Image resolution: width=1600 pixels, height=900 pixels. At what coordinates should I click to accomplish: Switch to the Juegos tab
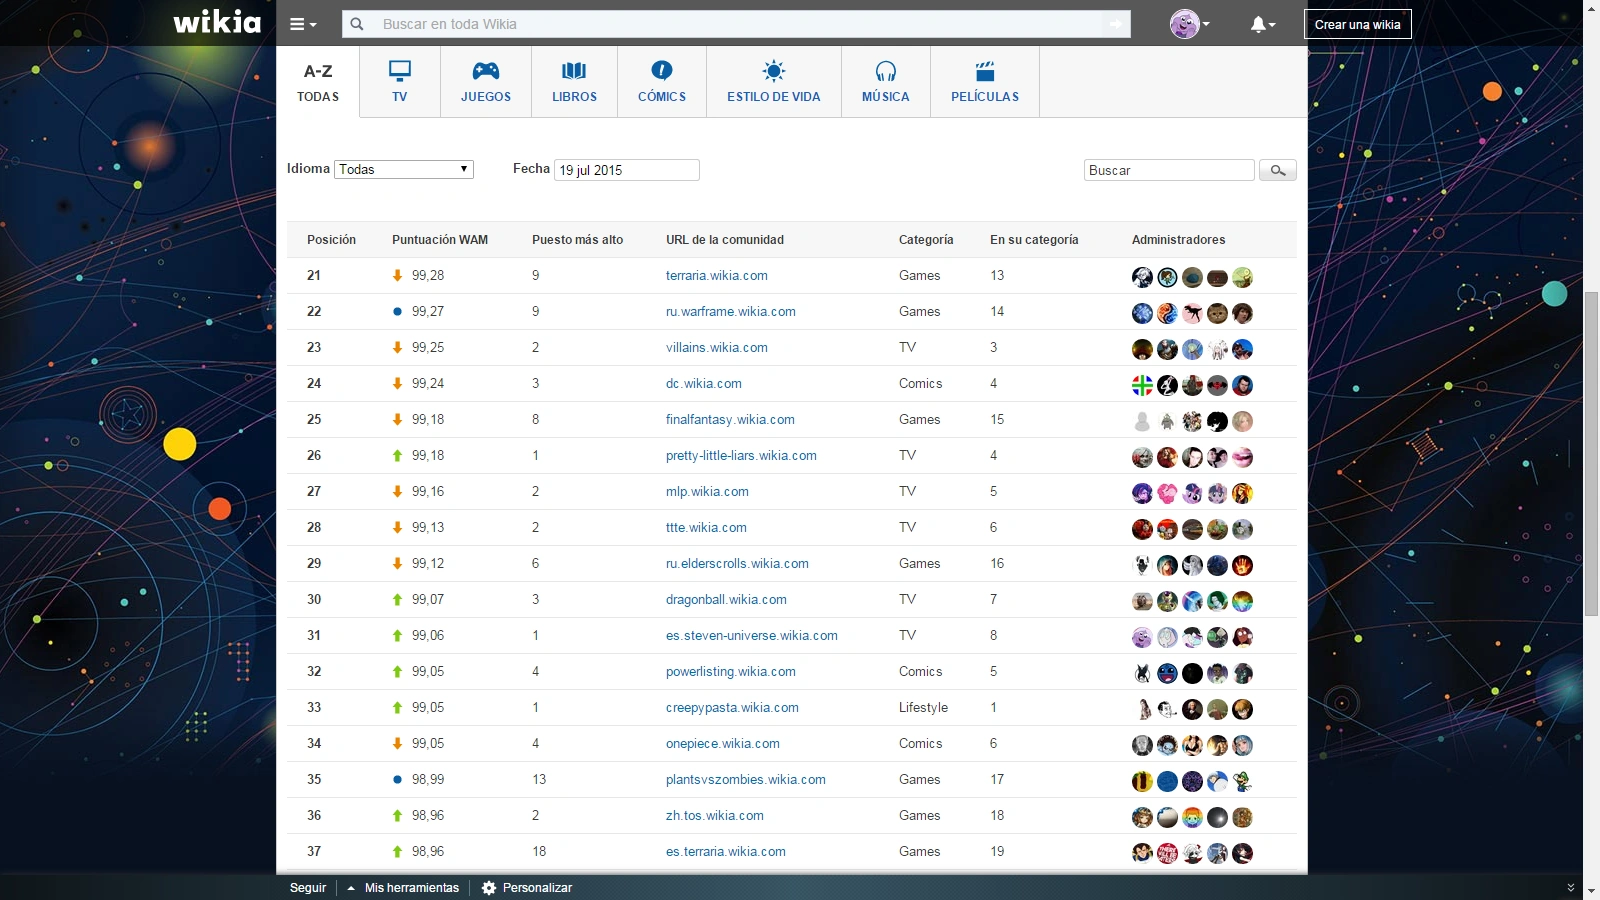tap(486, 82)
